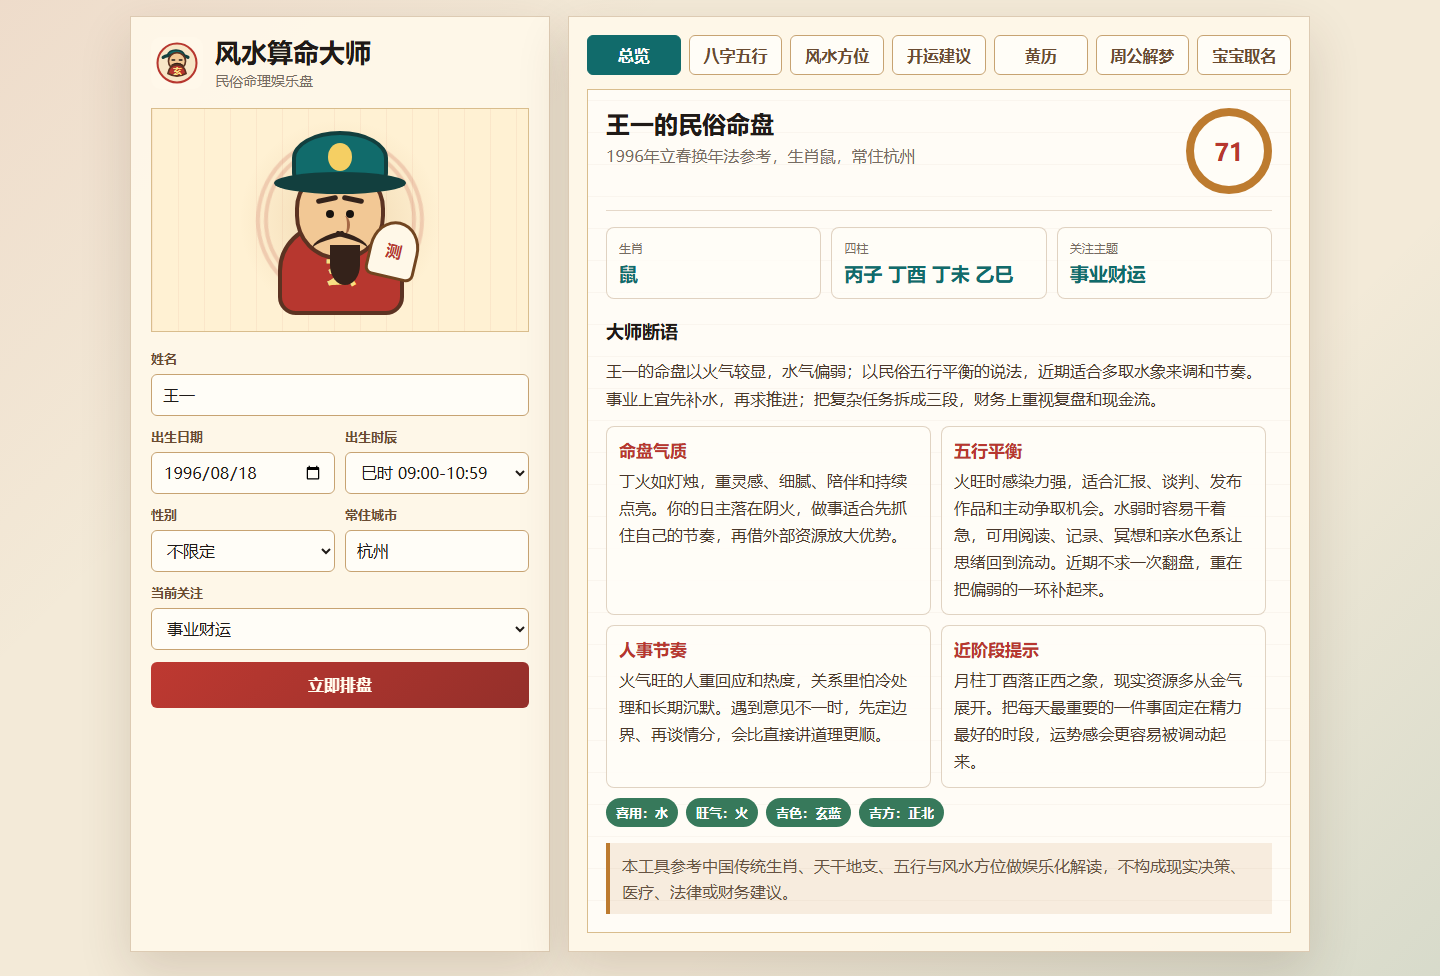Switch to the 八字五行 tab

point(735,55)
